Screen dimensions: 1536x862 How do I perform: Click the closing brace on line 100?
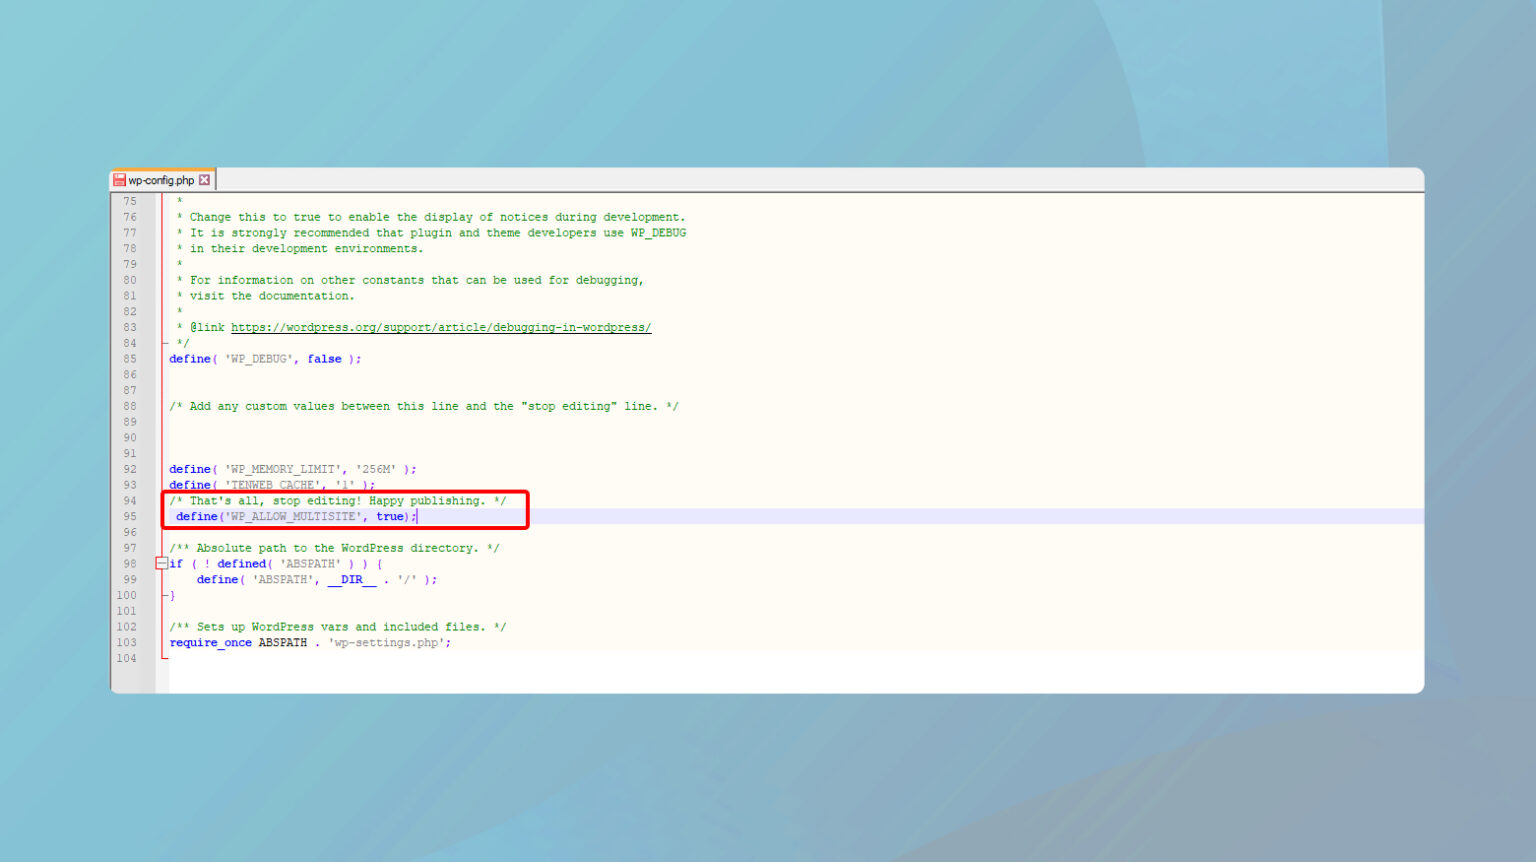click(x=171, y=595)
